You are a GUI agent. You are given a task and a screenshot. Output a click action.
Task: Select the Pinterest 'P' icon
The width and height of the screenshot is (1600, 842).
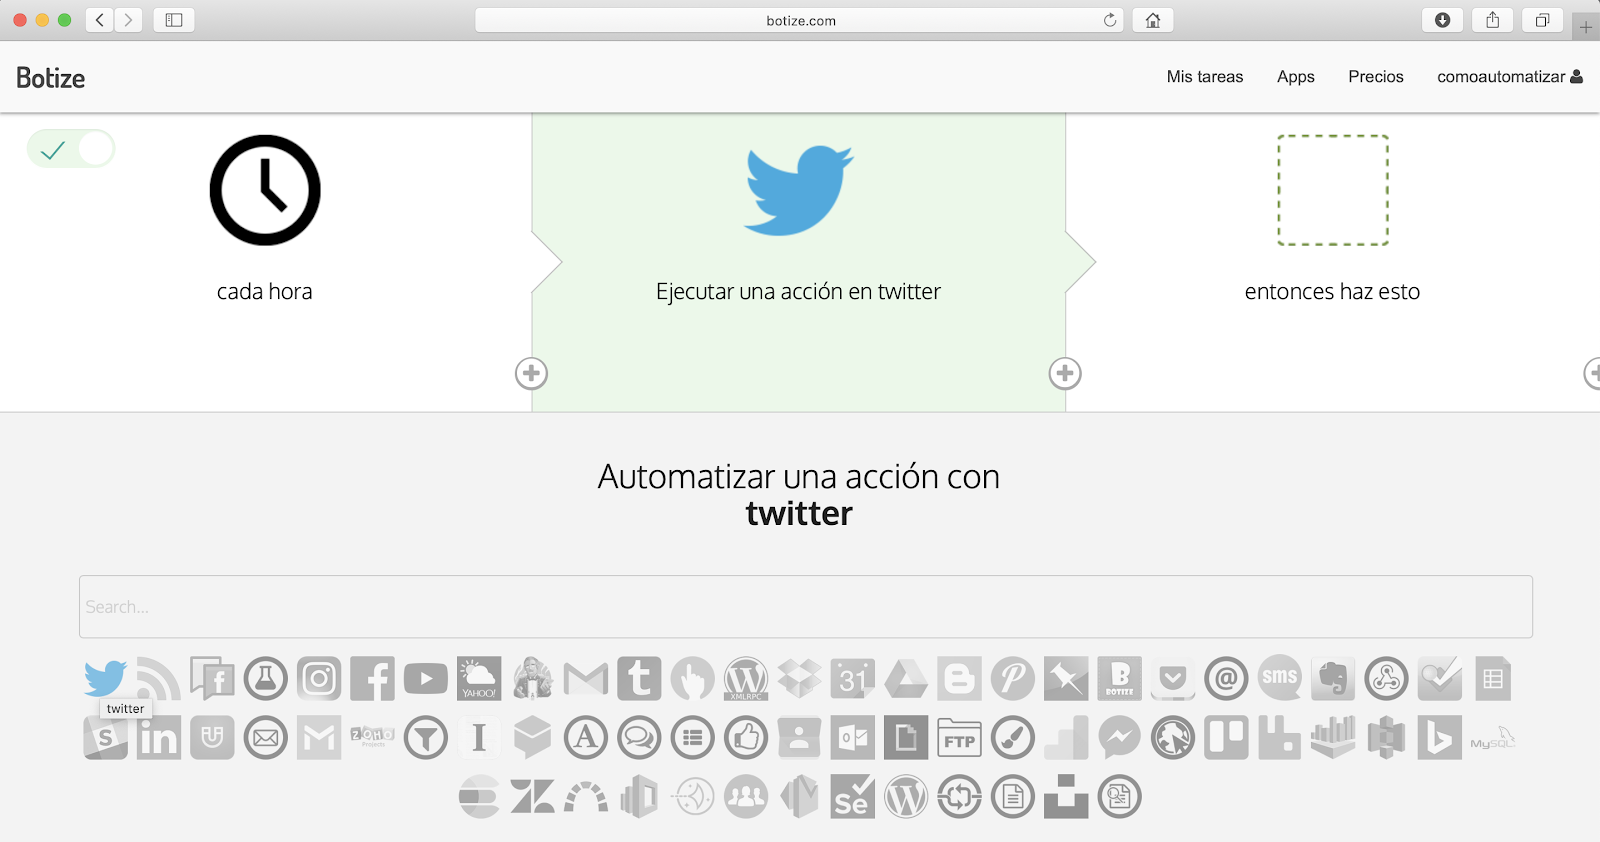pos(1013,679)
